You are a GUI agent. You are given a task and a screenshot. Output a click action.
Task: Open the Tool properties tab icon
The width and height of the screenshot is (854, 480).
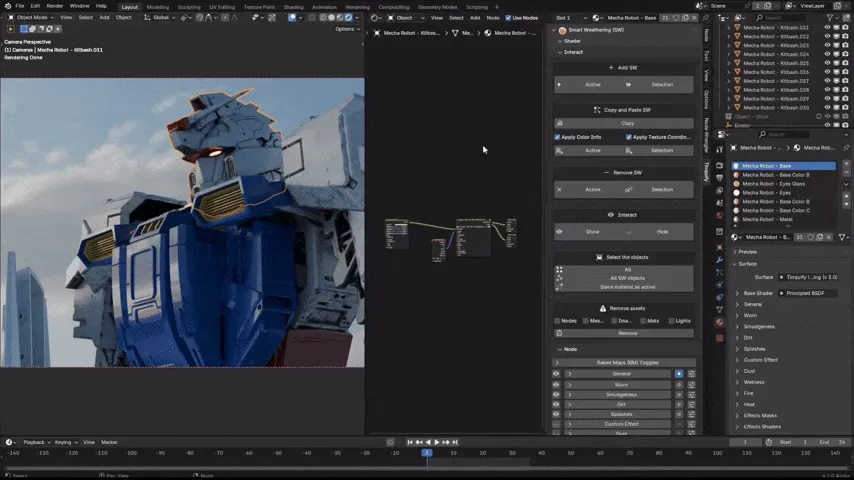point(719,149)
